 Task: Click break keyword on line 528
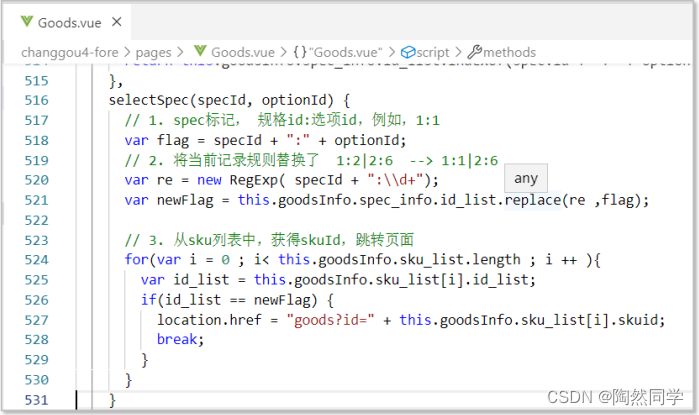pyautogui.click(x=177, y=340)
